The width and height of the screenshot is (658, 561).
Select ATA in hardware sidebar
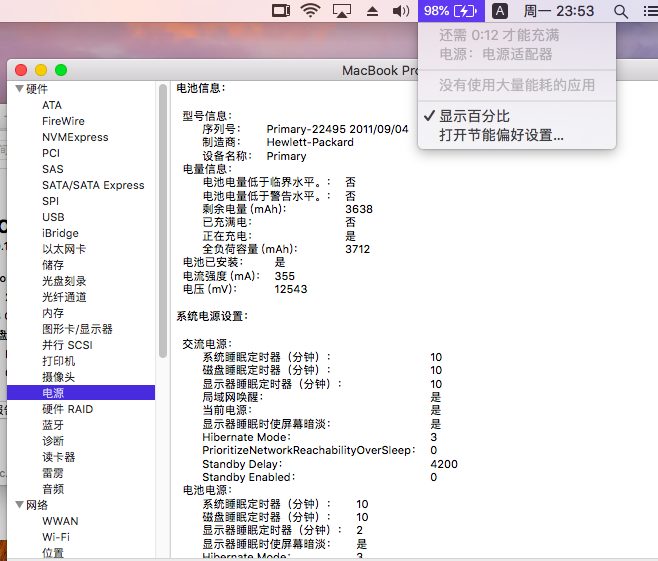point(52,105)
